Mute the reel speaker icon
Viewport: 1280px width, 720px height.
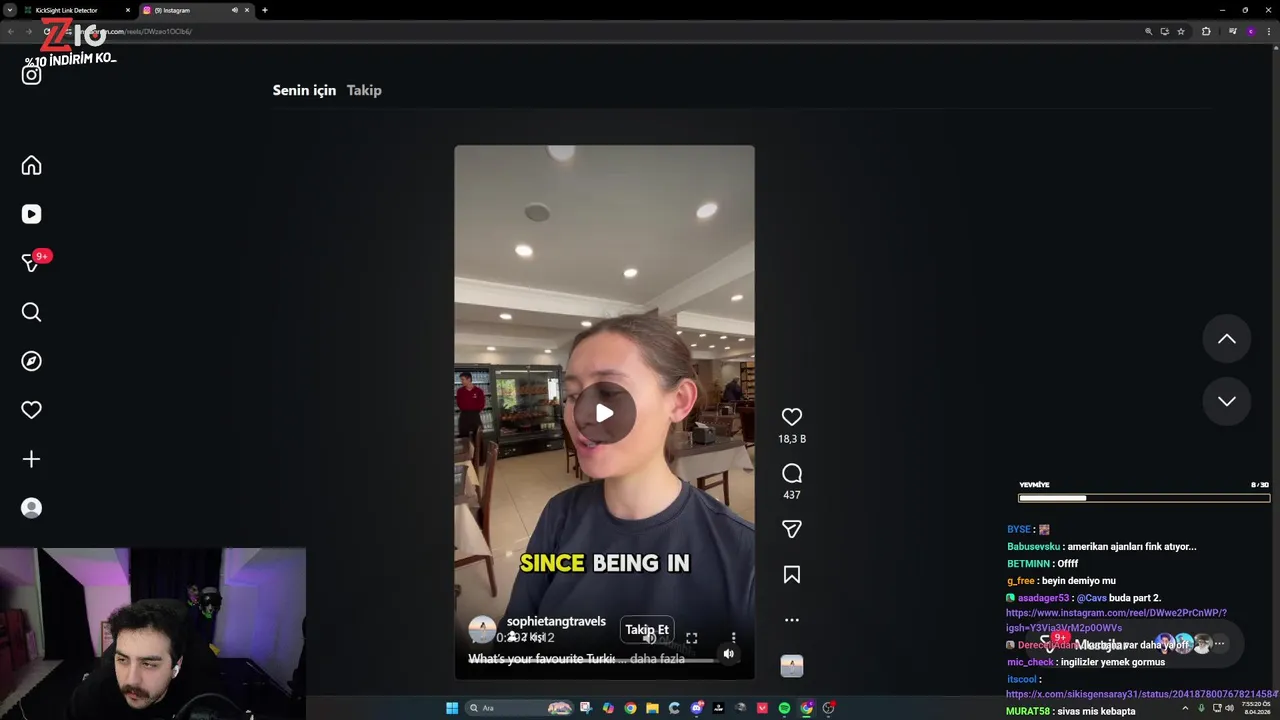pyautogui.click(x=729, y=654)
